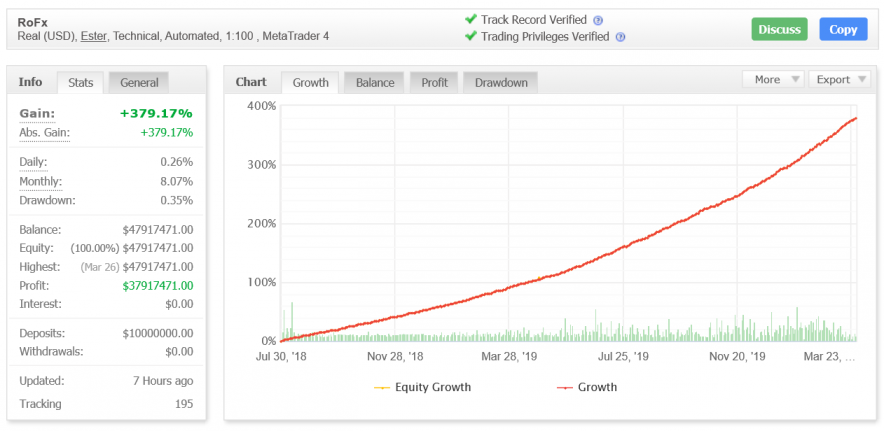Screen dimensions: 884x431
Task: Click the blue Copy button
Action: click(842, 29)
